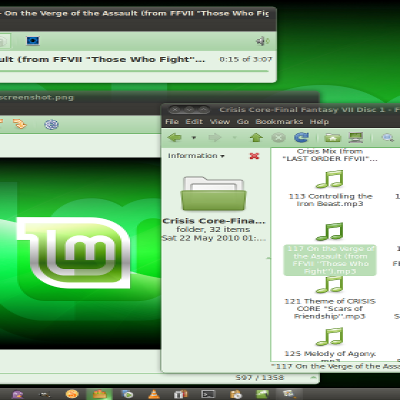The height and width of the screenshot is (400, 400).
Task: Open the green picture icon in taskbar
Action: click(262, 394)
